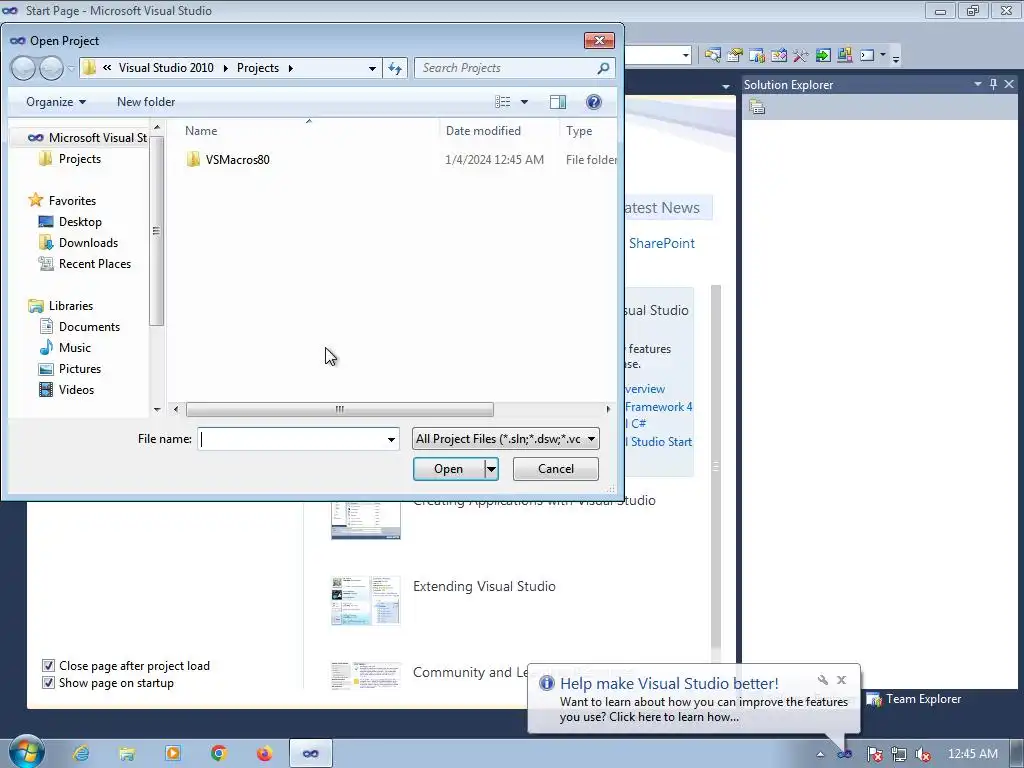Open Find in Files toolbar icon
1024x768 pixels.
click(712, 55)
